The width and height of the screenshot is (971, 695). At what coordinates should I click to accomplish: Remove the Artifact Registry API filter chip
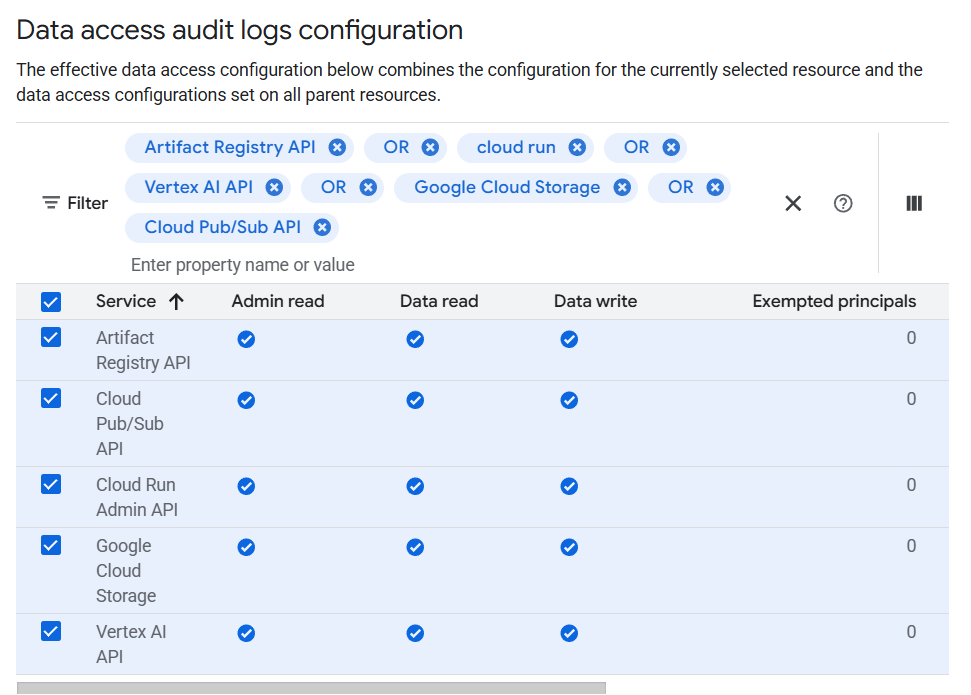(337, 147)
